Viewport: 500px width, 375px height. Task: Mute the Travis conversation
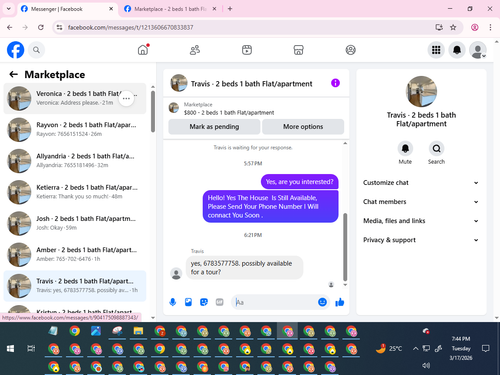[x=405, y=149]
